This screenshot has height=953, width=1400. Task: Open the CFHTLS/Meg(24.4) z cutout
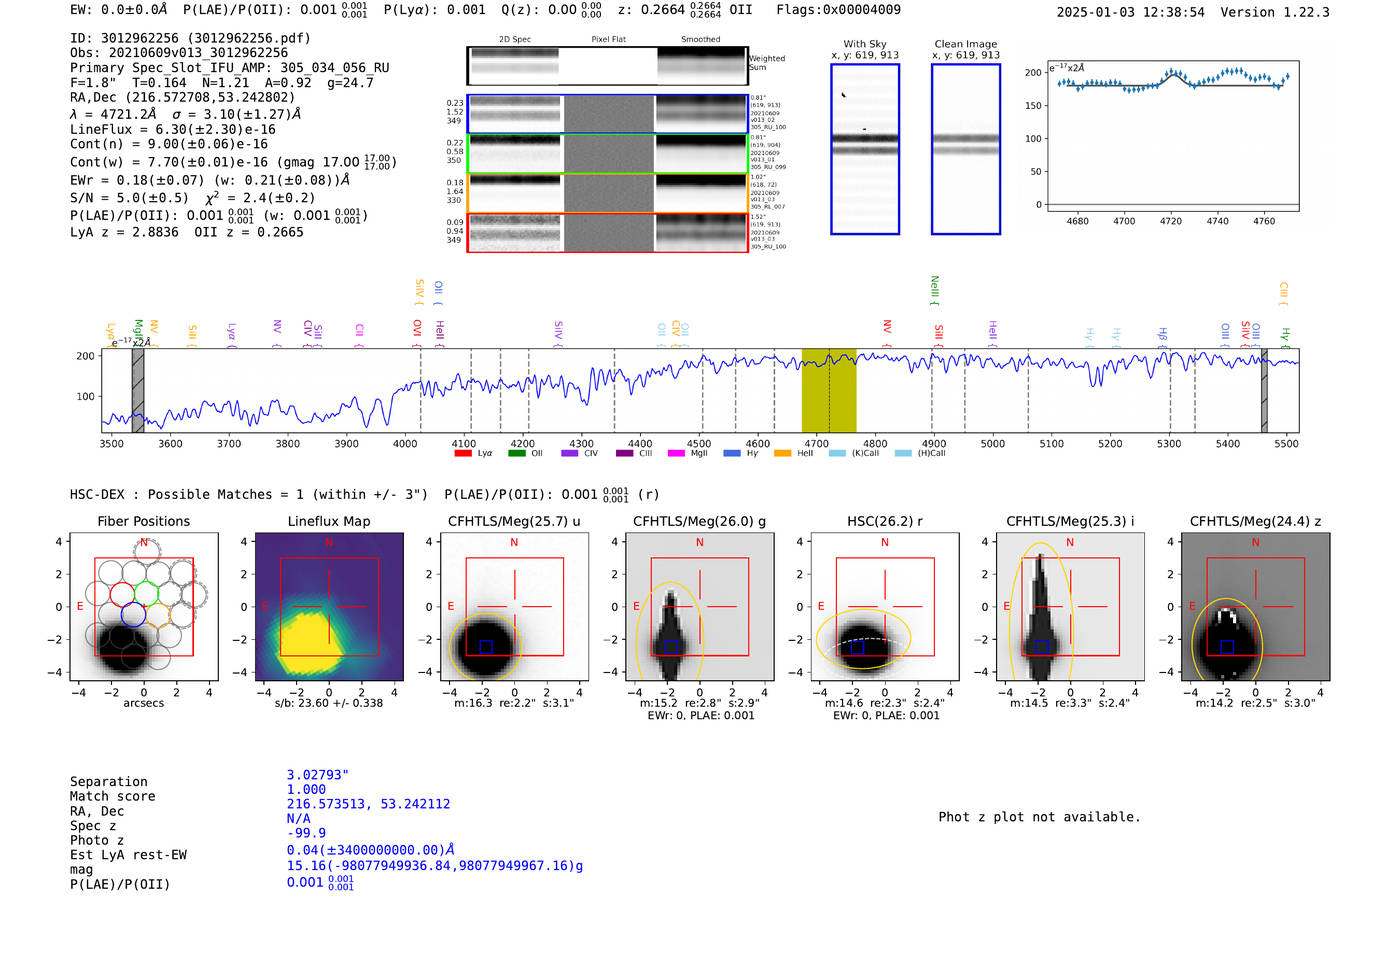(1256, 607)
